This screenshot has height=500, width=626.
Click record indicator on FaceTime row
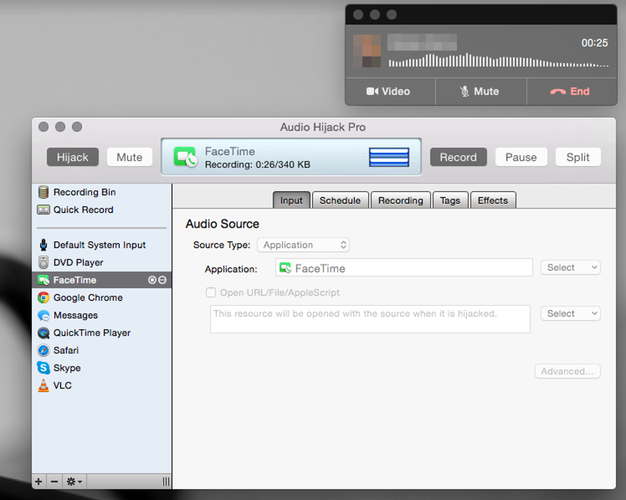[152, 280]
